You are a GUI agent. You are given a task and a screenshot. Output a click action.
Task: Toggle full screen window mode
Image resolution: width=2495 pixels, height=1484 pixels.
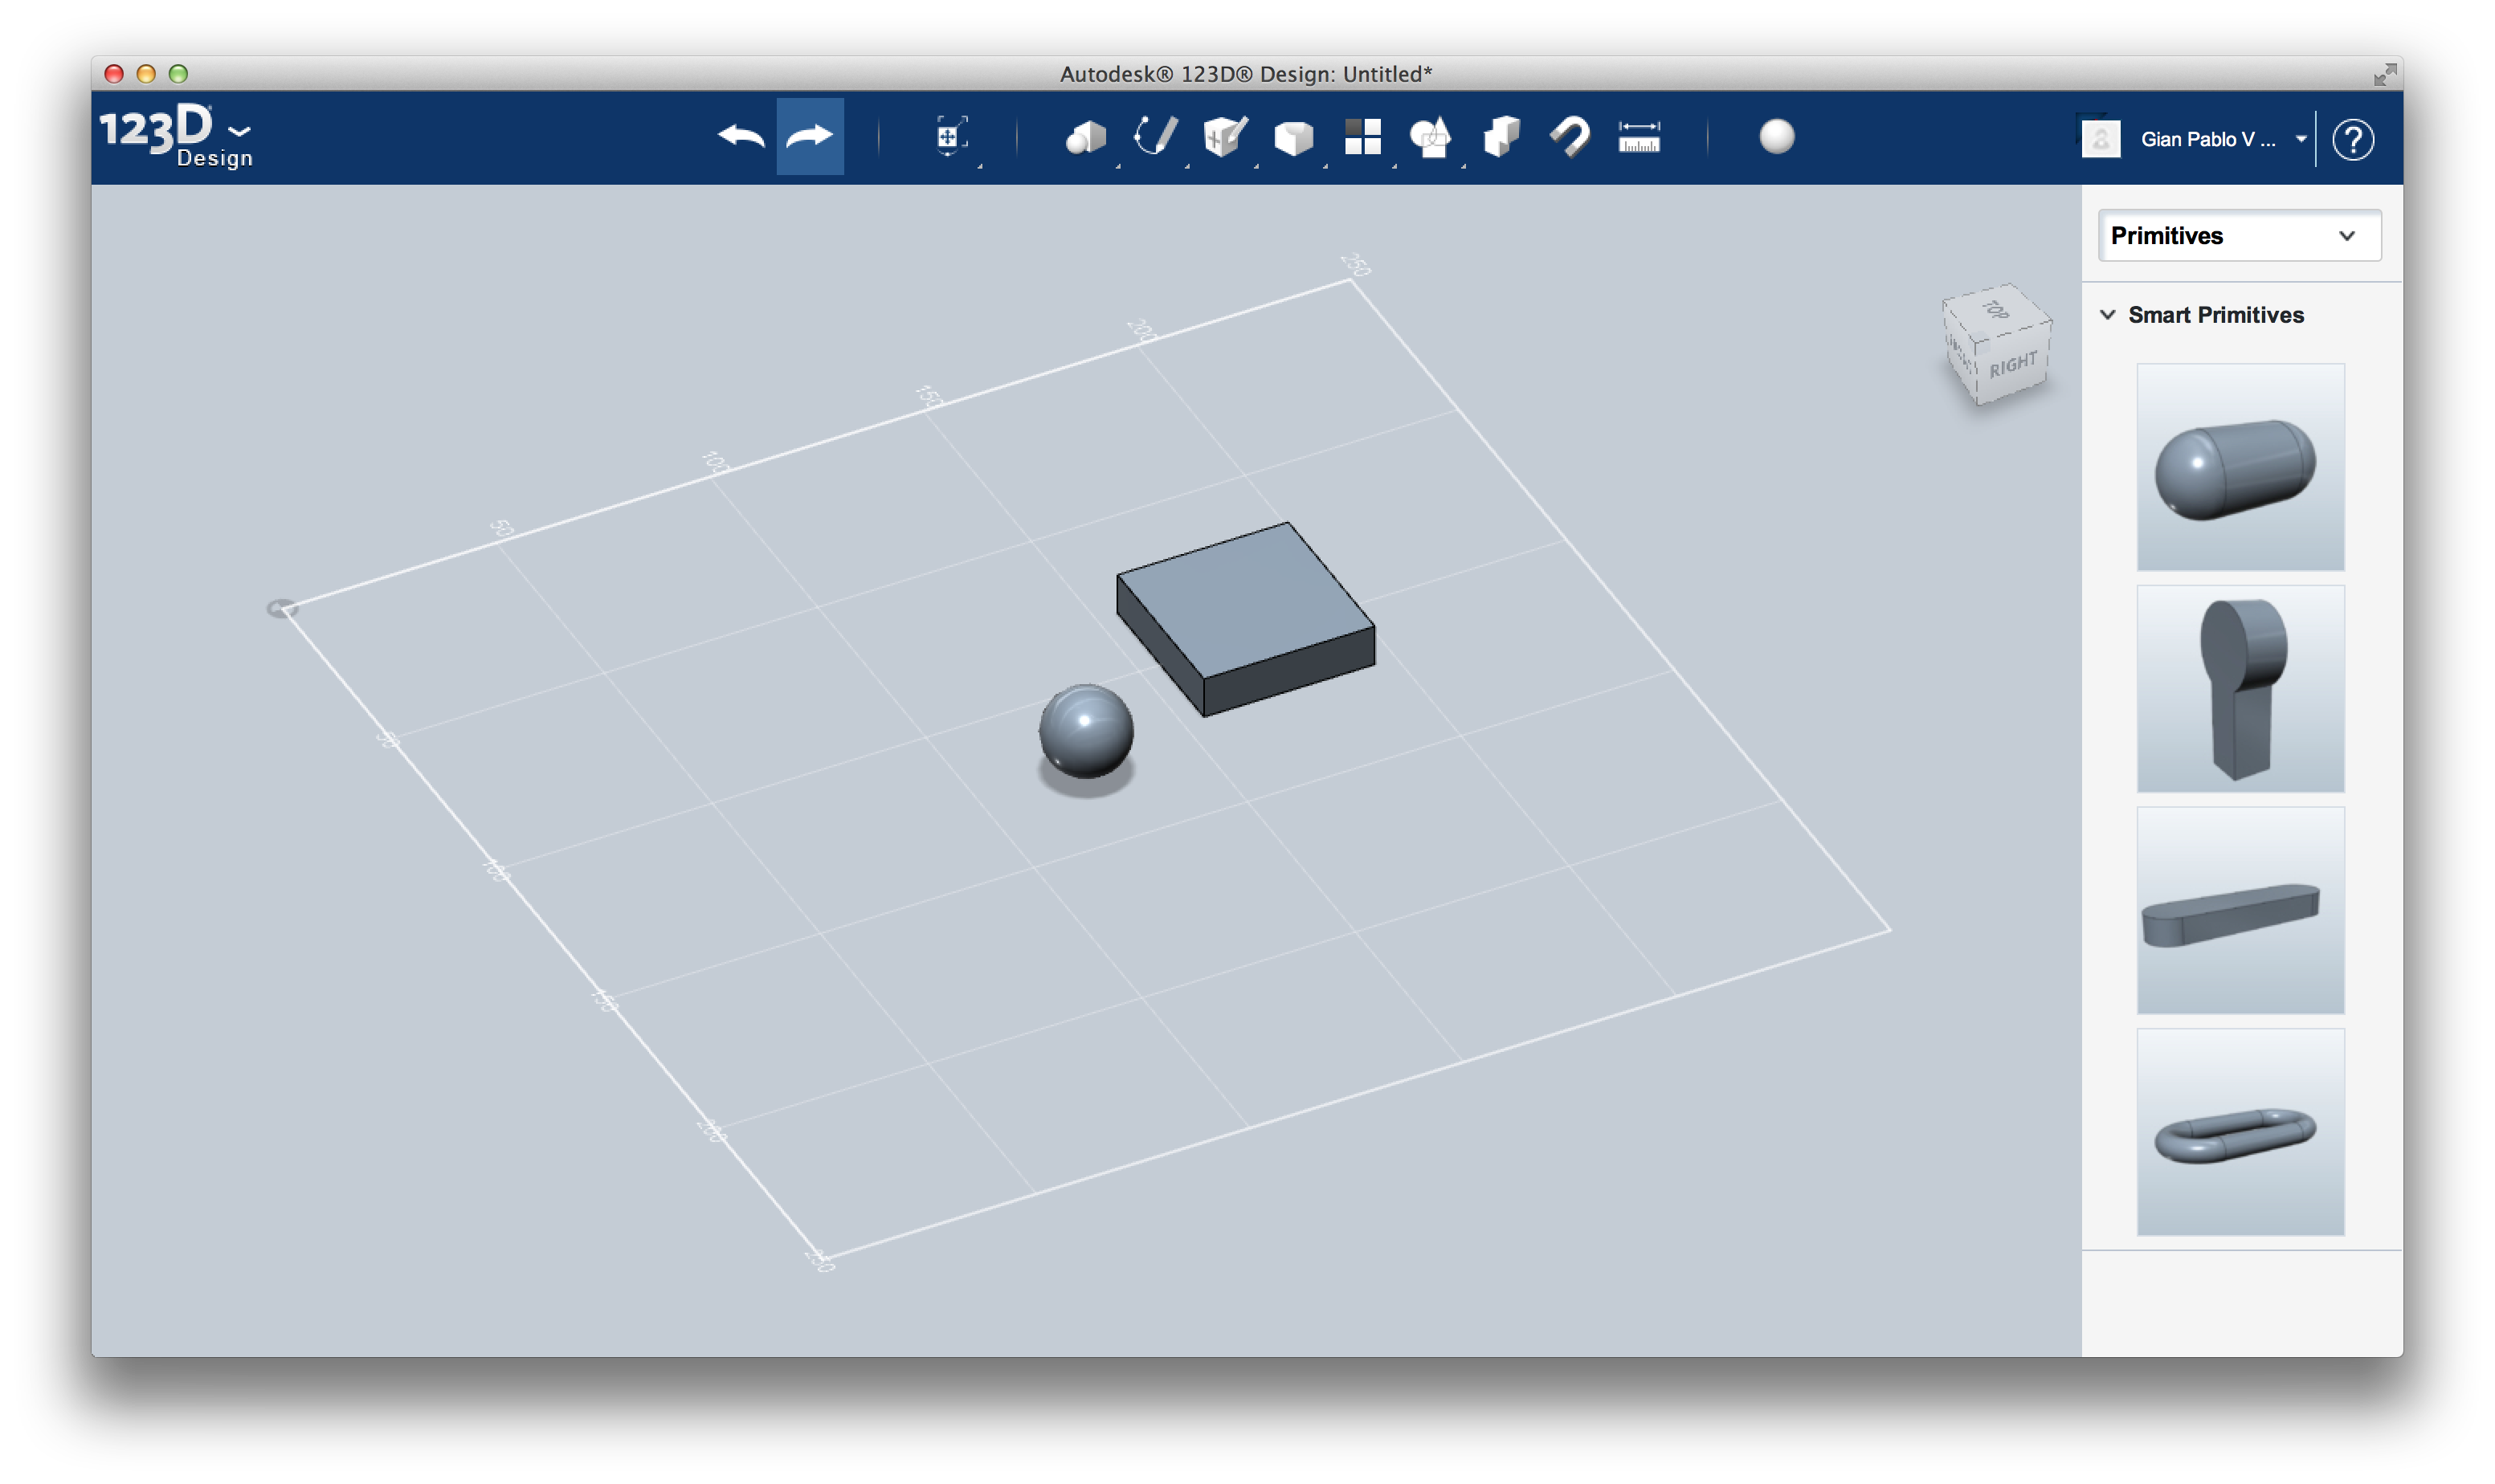point(2385,74)
